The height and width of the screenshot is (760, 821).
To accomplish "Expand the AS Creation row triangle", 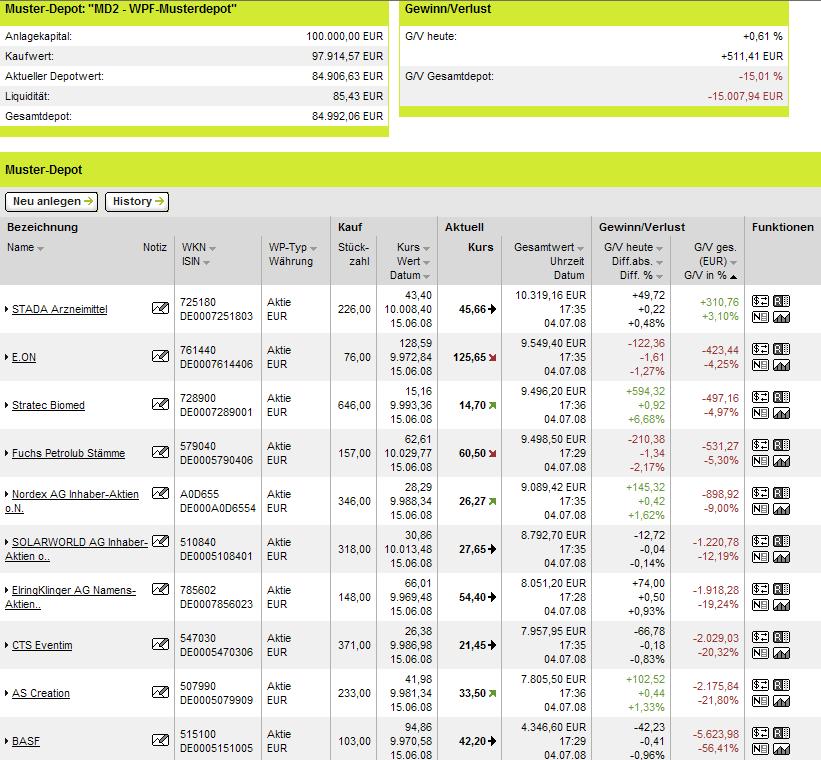I will [x=7, y=693].
